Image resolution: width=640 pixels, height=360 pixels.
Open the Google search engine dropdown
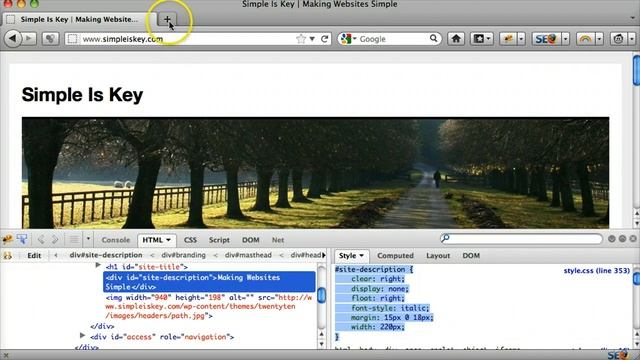coord(354,39)
